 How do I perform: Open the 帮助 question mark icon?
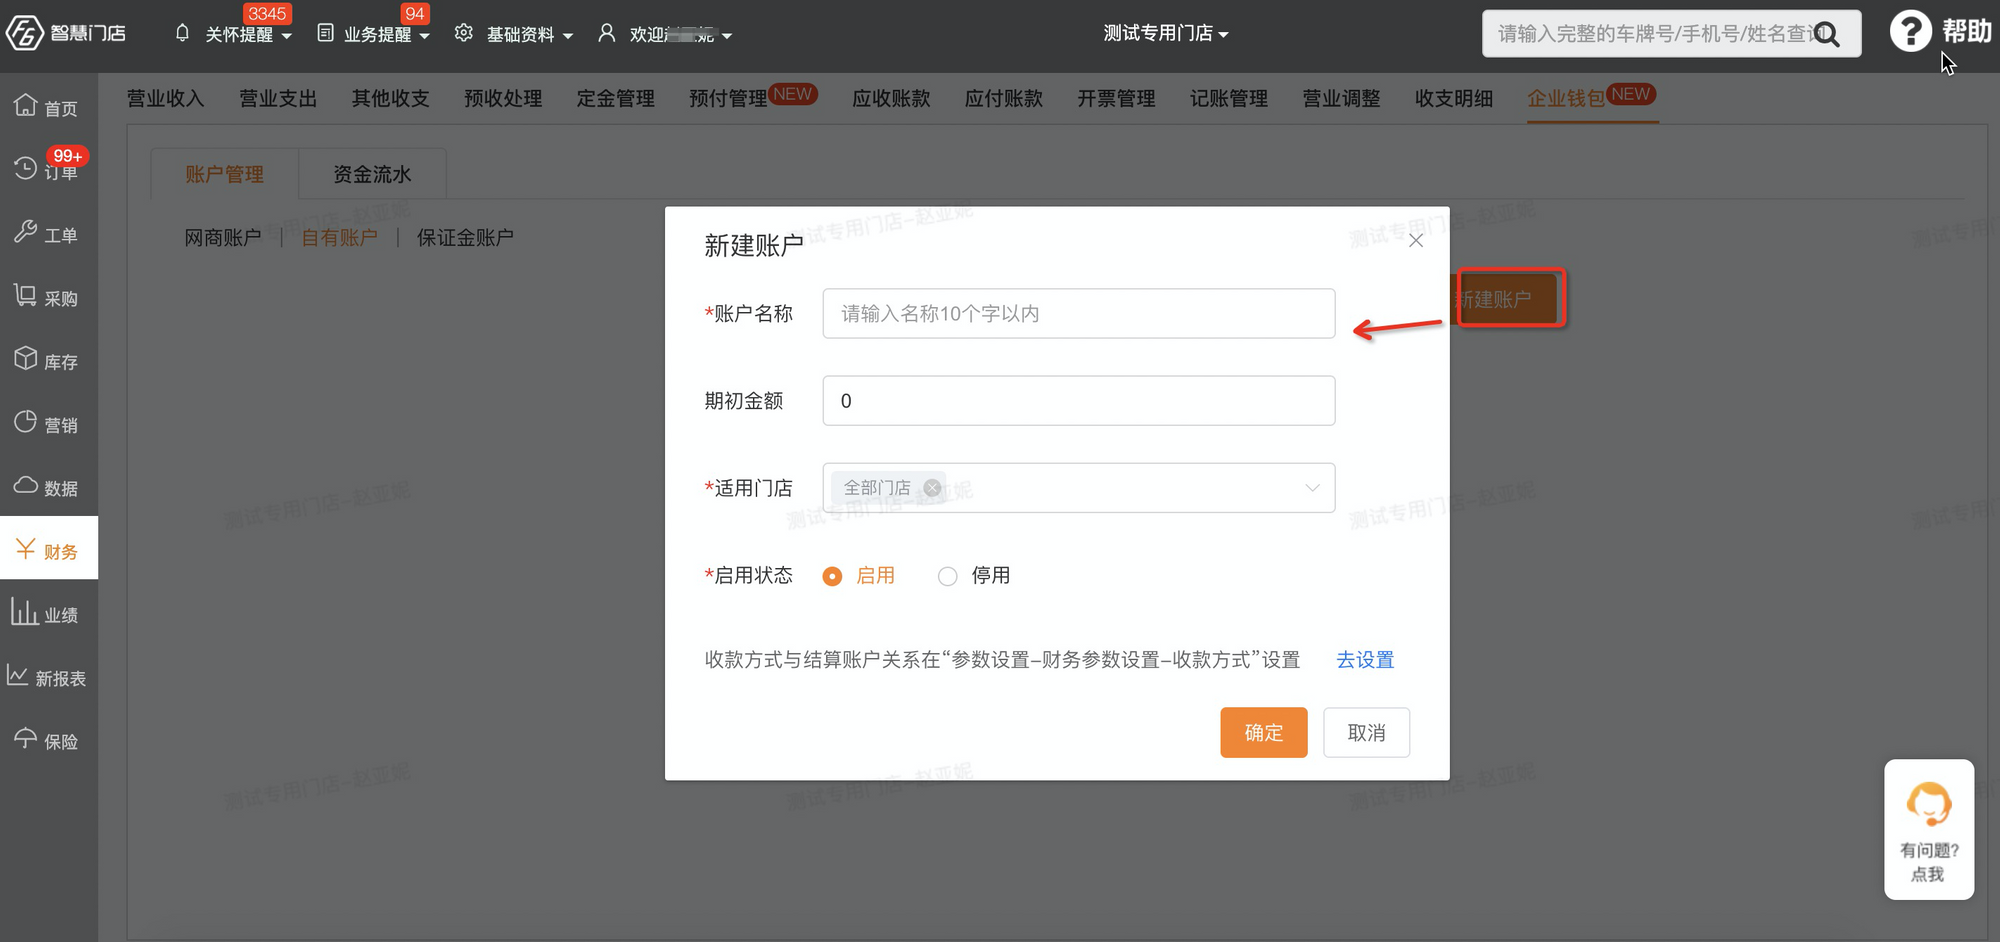tap(1910, 31)
